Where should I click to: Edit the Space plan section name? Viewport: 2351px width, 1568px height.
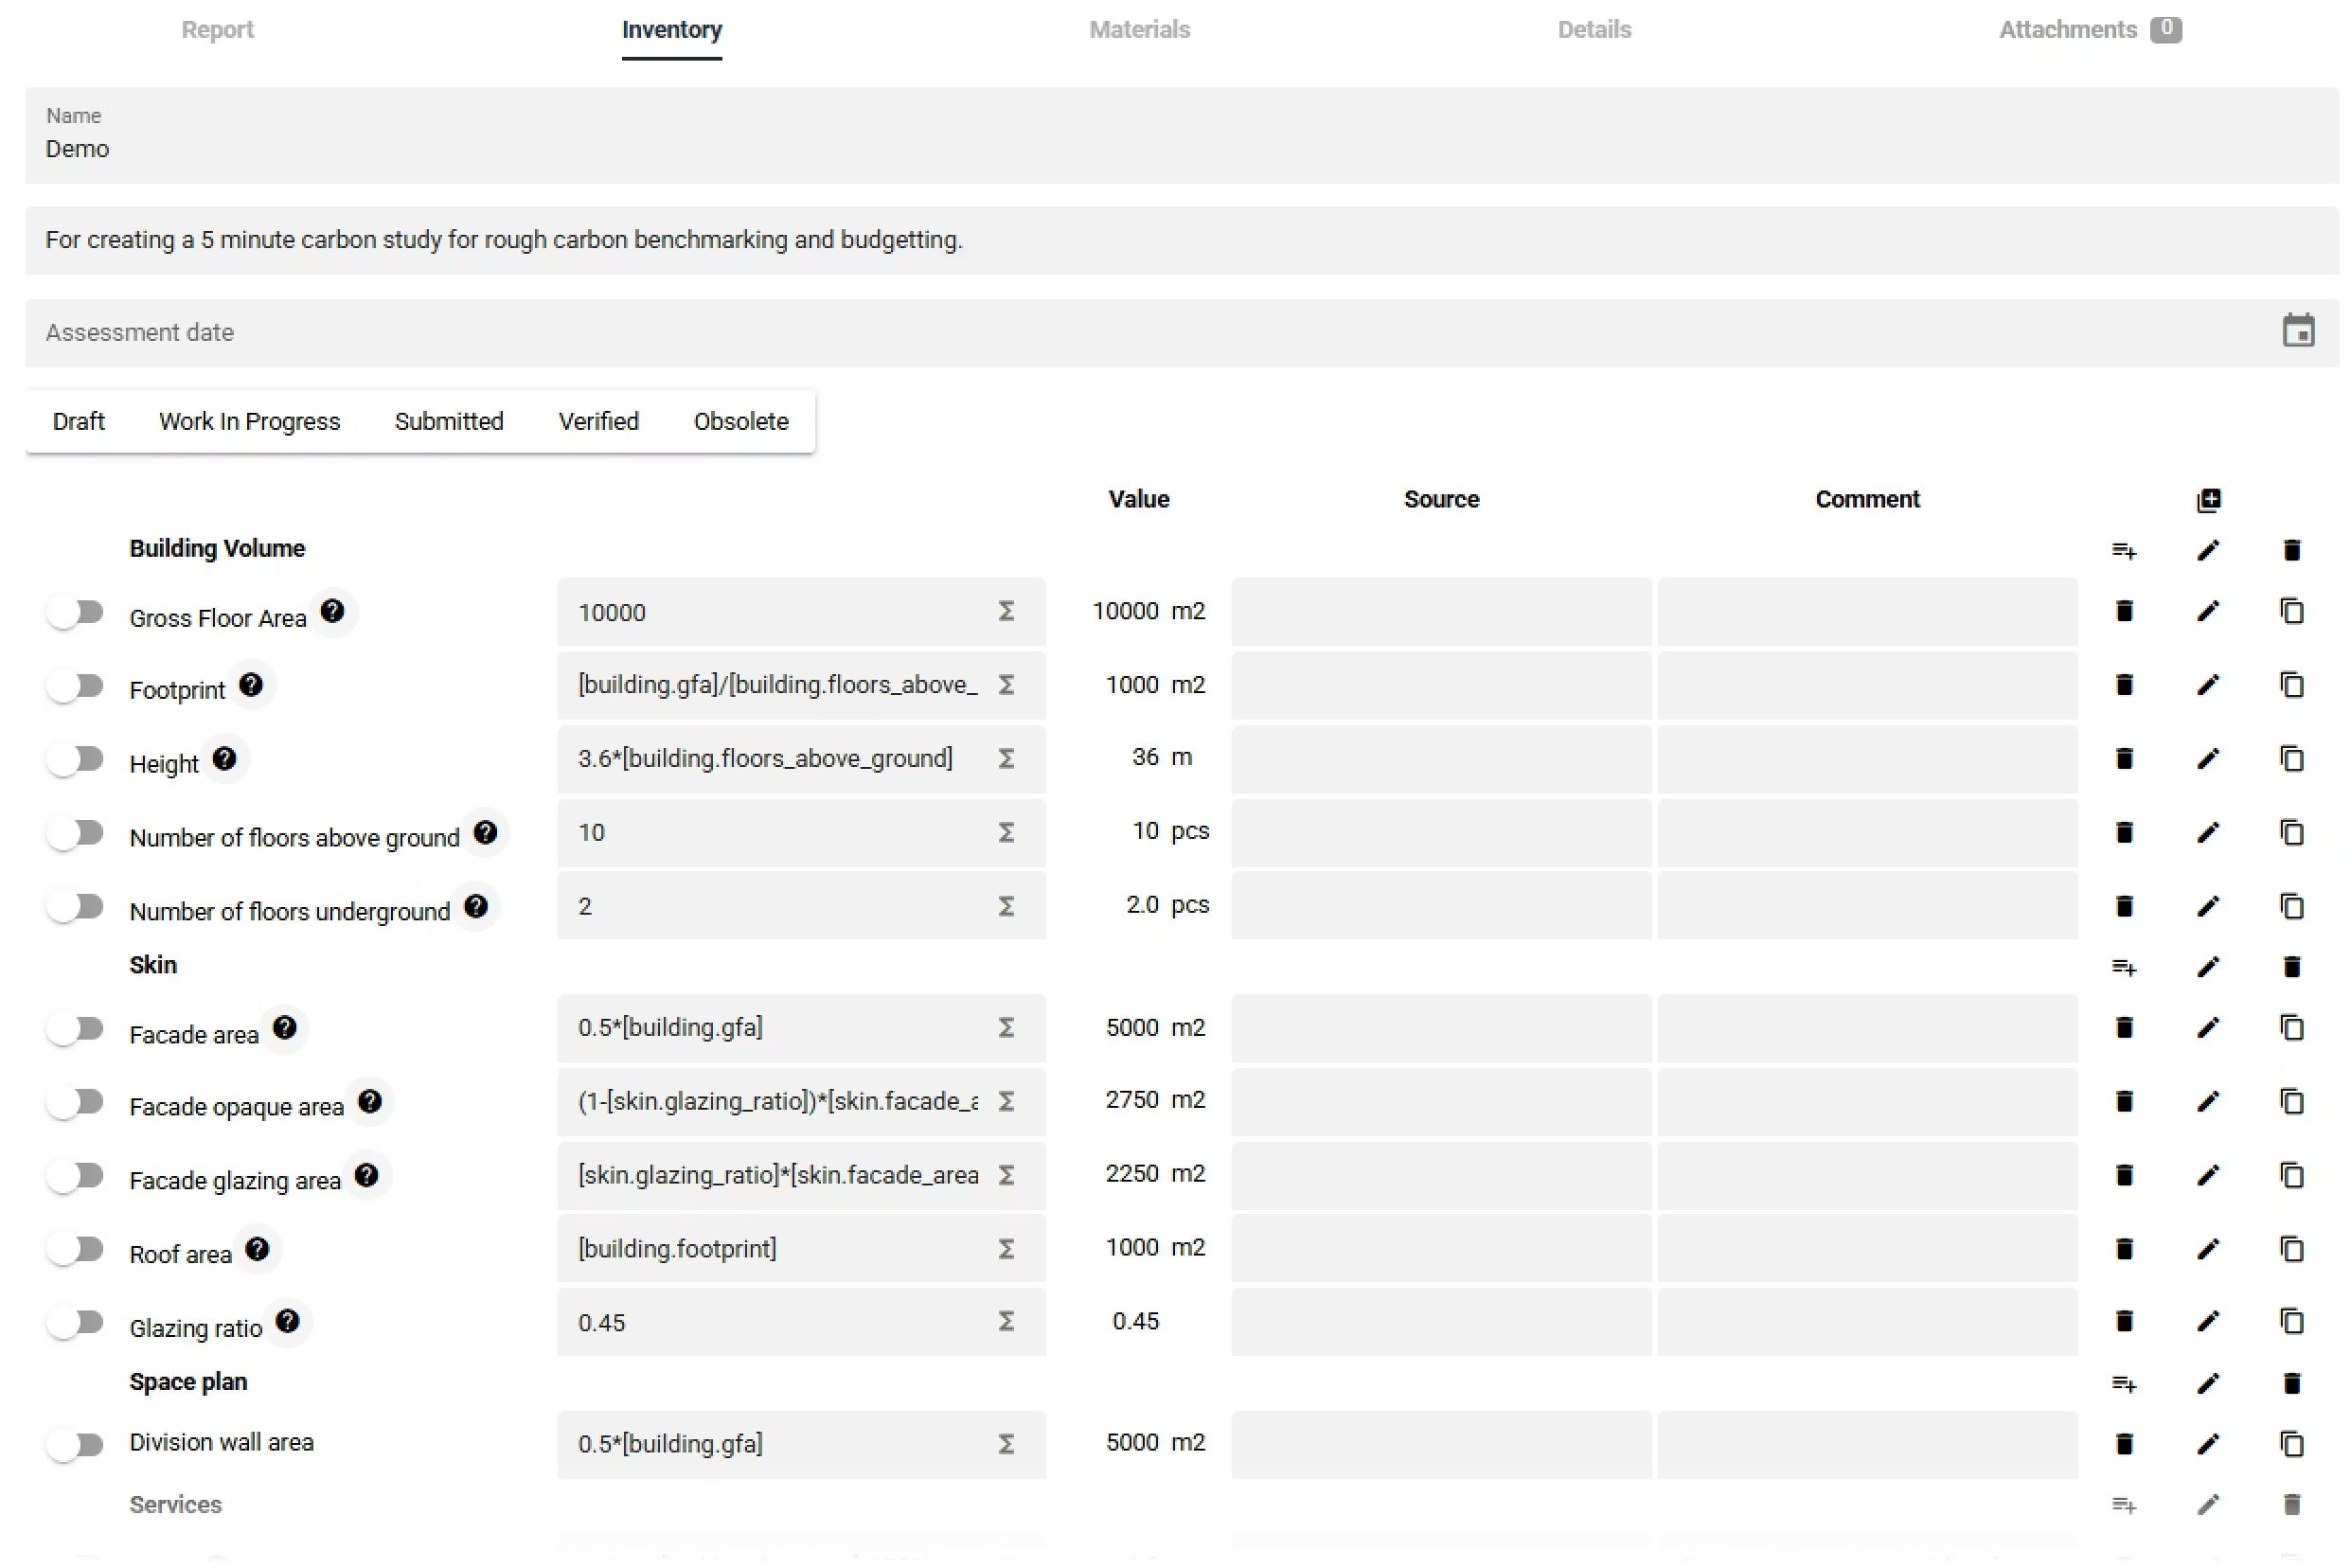[x=2207, y=1384]
